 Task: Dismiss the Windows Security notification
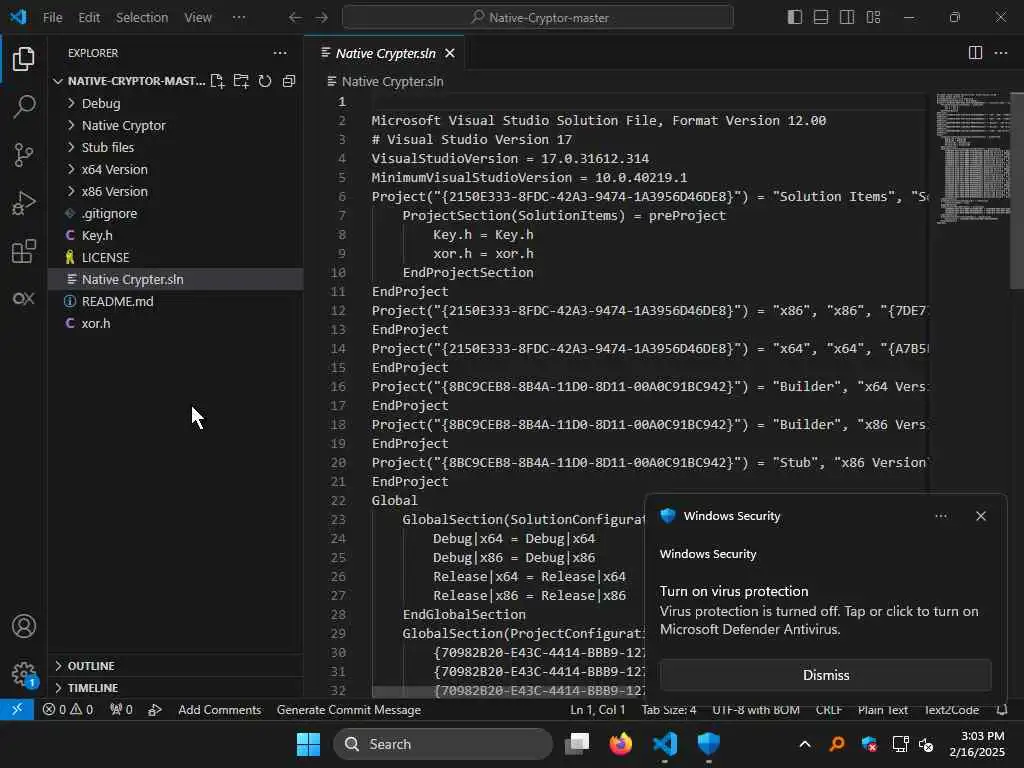click(x=825, y=675)
